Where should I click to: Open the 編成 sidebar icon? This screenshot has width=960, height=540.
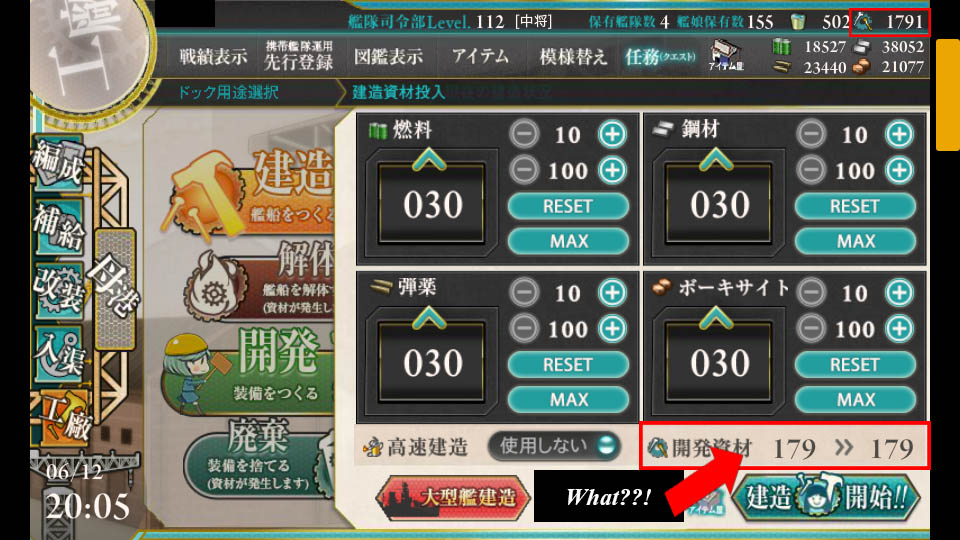(58, 163)
